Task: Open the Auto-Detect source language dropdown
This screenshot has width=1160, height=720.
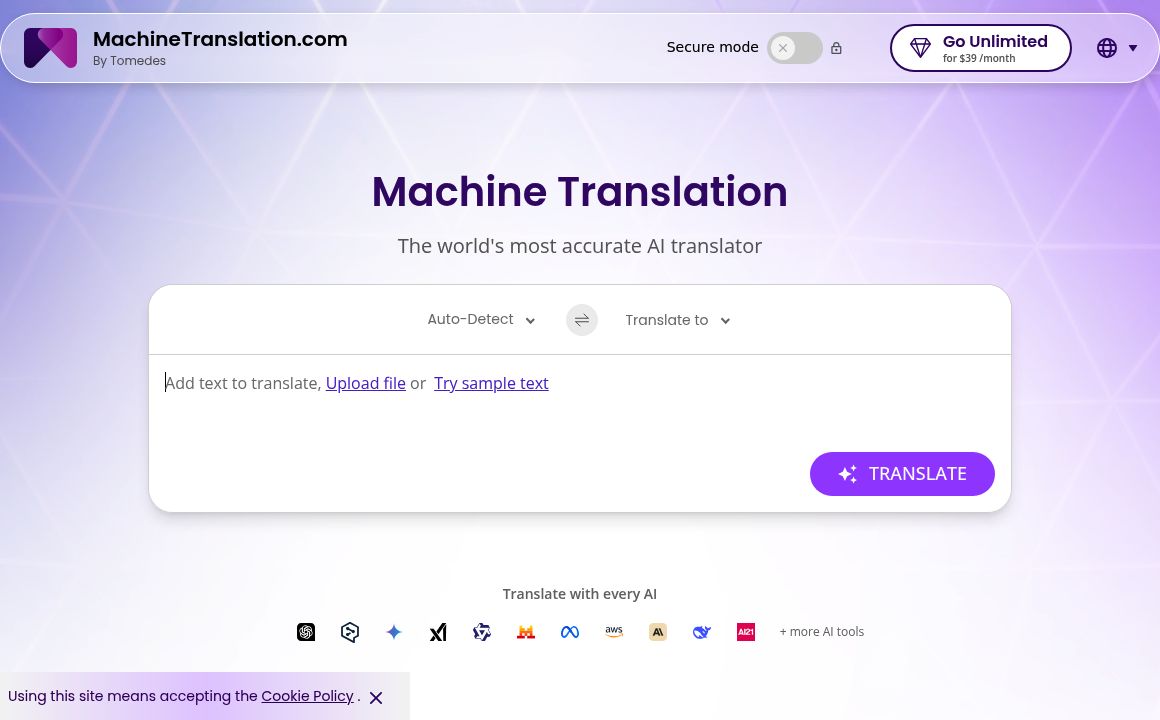Action: pos(480,319)
